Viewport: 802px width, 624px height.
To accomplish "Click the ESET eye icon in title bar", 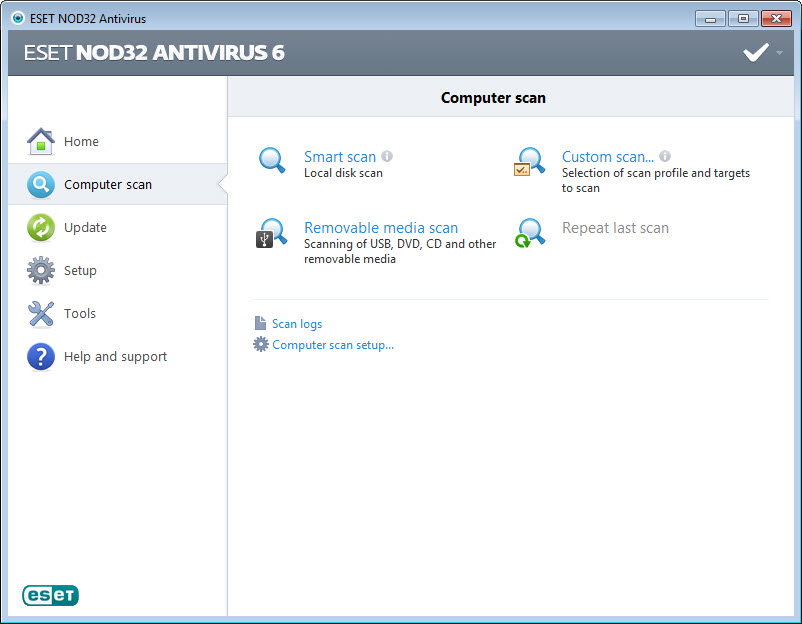I will coord(18,18).
